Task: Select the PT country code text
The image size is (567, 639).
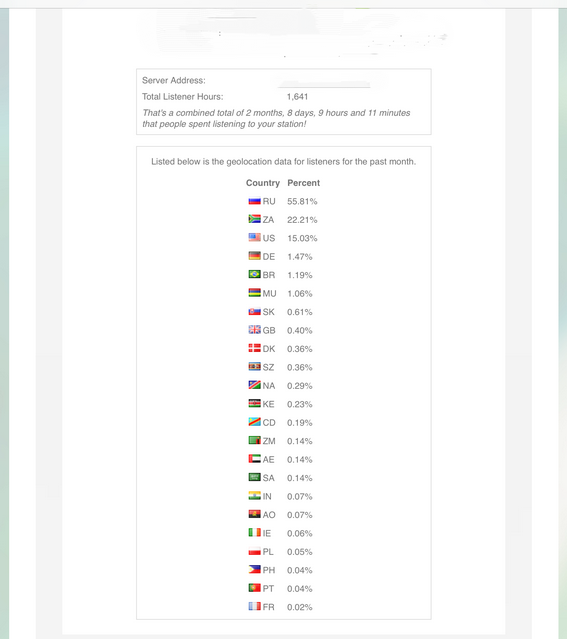Action: point(268,588)
